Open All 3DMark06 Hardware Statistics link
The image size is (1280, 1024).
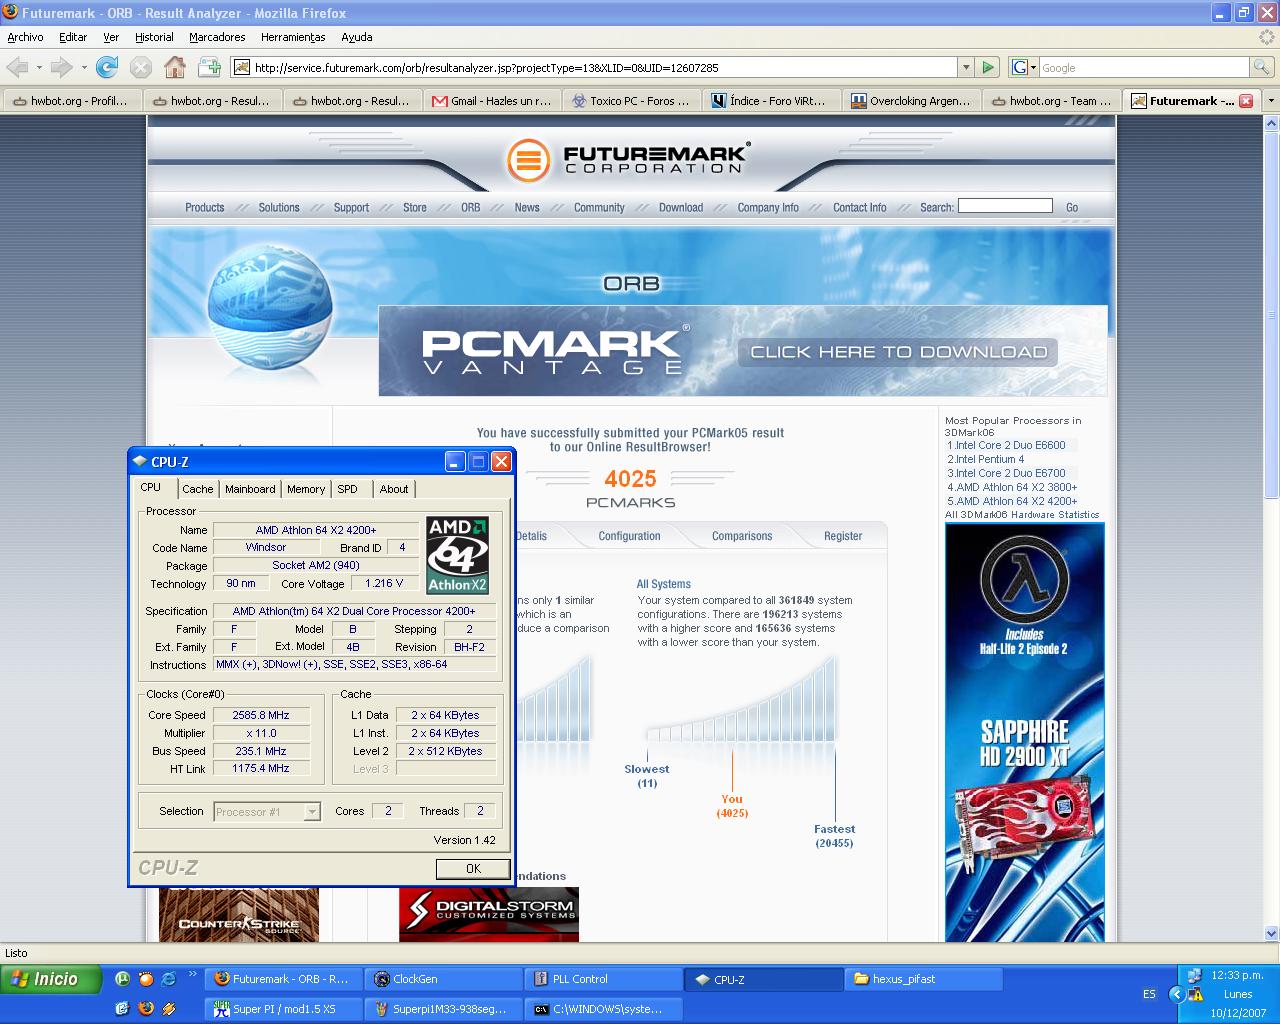pos(1022,515)
